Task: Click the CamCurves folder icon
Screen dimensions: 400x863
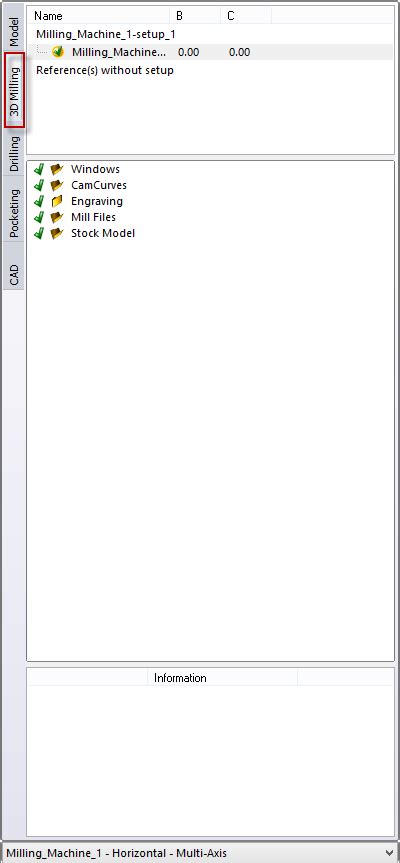Action: [x=57, y=185]
